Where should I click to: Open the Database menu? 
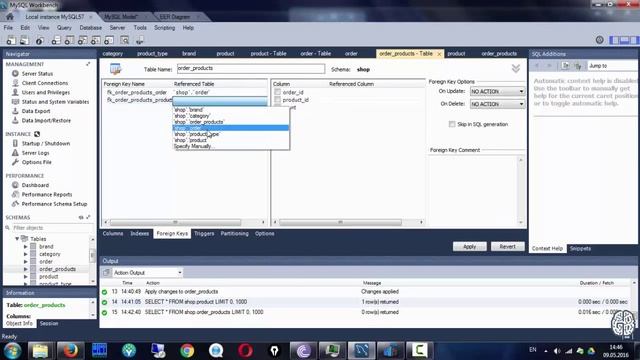pyautogui.click(x=91, y=28)
